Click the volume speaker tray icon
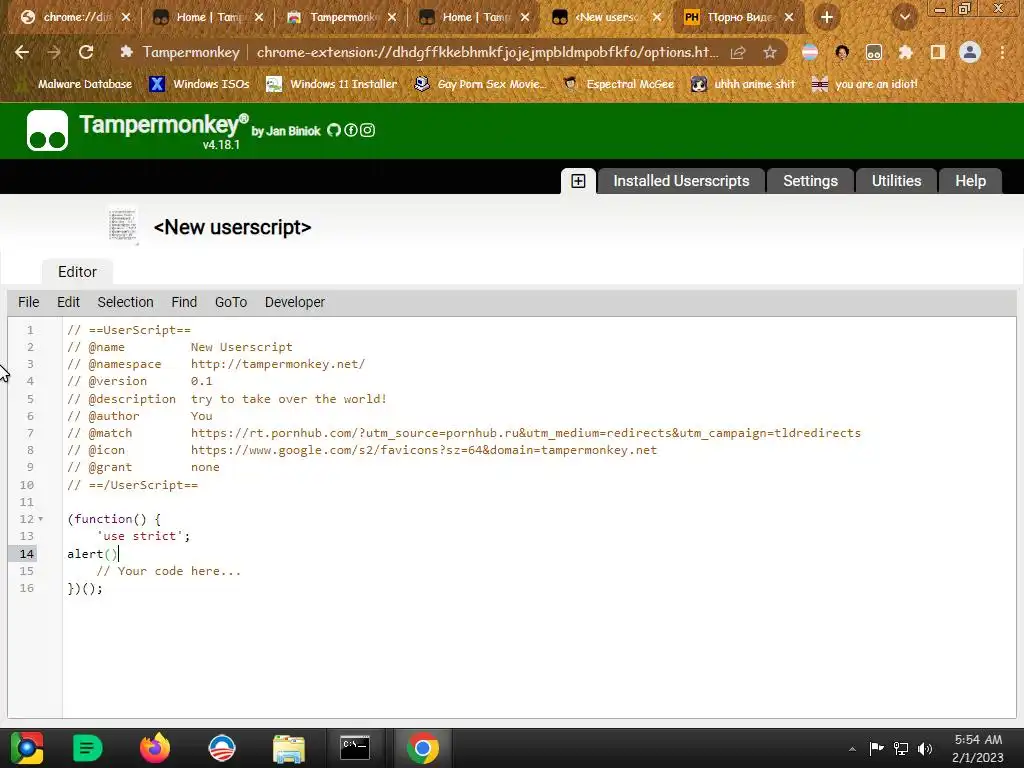Image resolution: width=1024 pixels, height=768 pixels. (925, 748)
